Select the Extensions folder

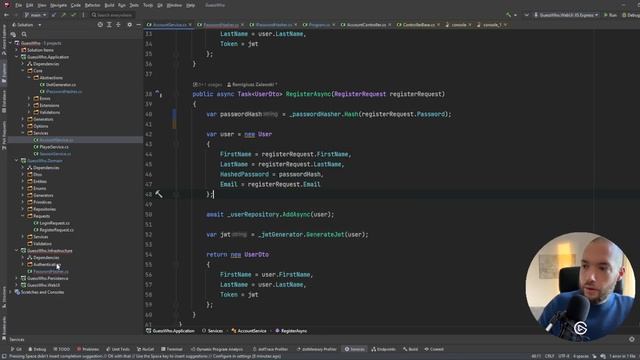[49, 106]
